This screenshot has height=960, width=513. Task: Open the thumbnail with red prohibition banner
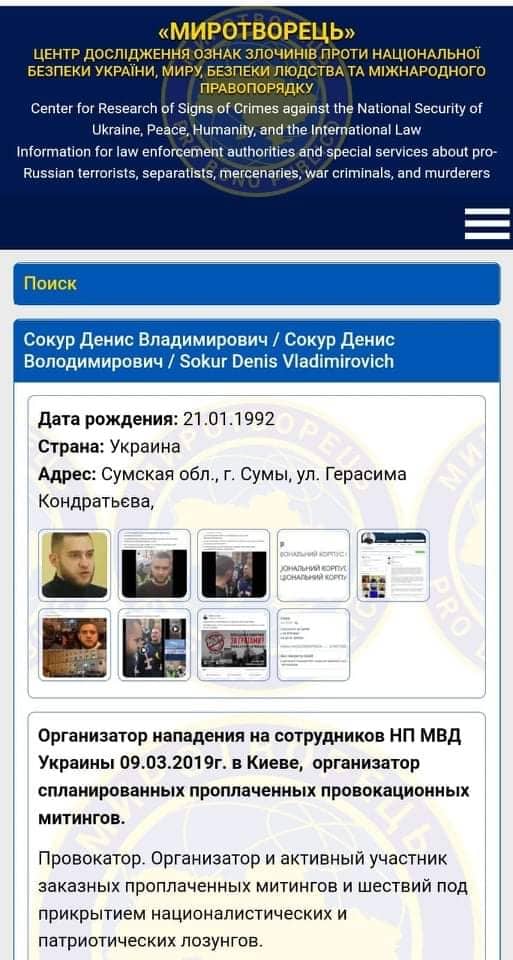click(234, 645)
